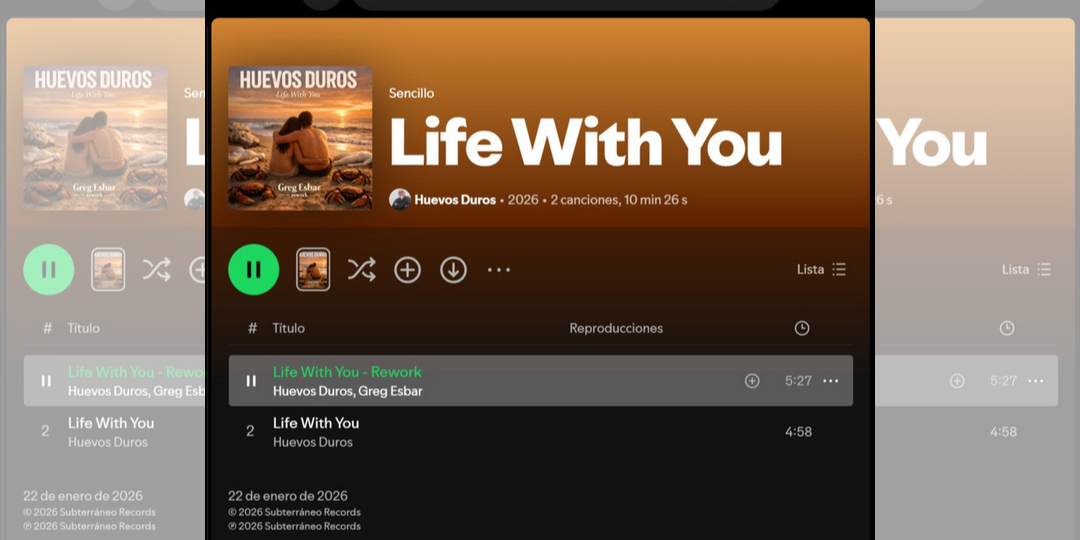Viewport: 1080px width, 540px height.
Task: Toggle shuffle for this single
Action: [x=362, y=269]
